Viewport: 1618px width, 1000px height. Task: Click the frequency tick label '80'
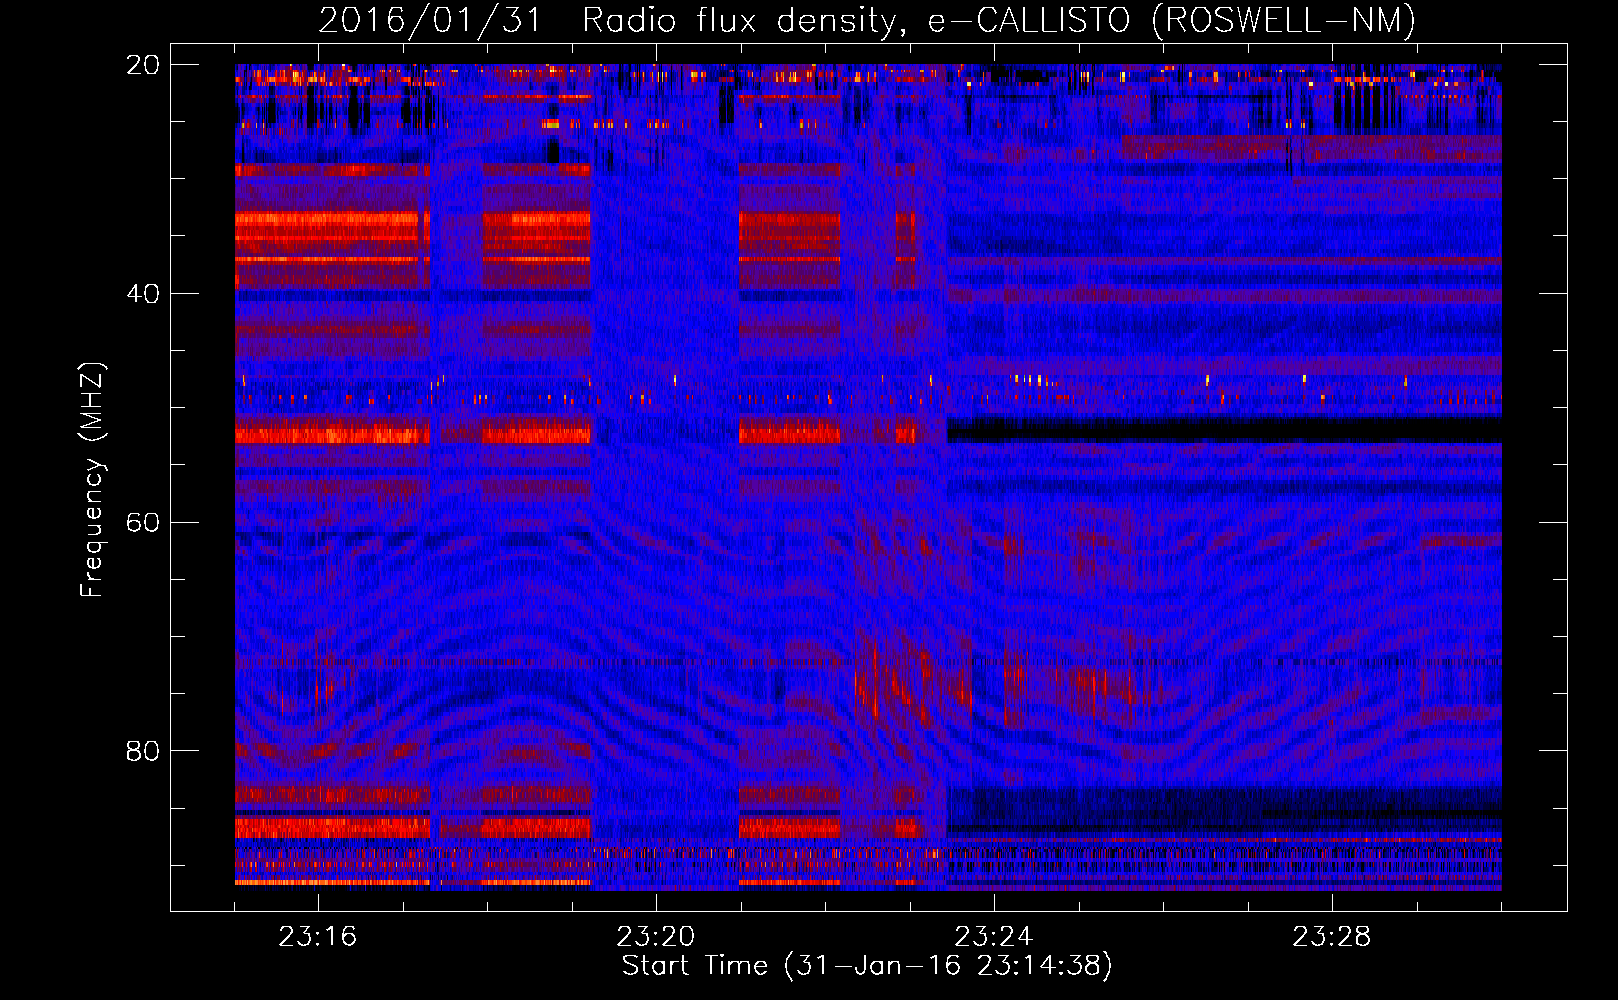point(142,751)
